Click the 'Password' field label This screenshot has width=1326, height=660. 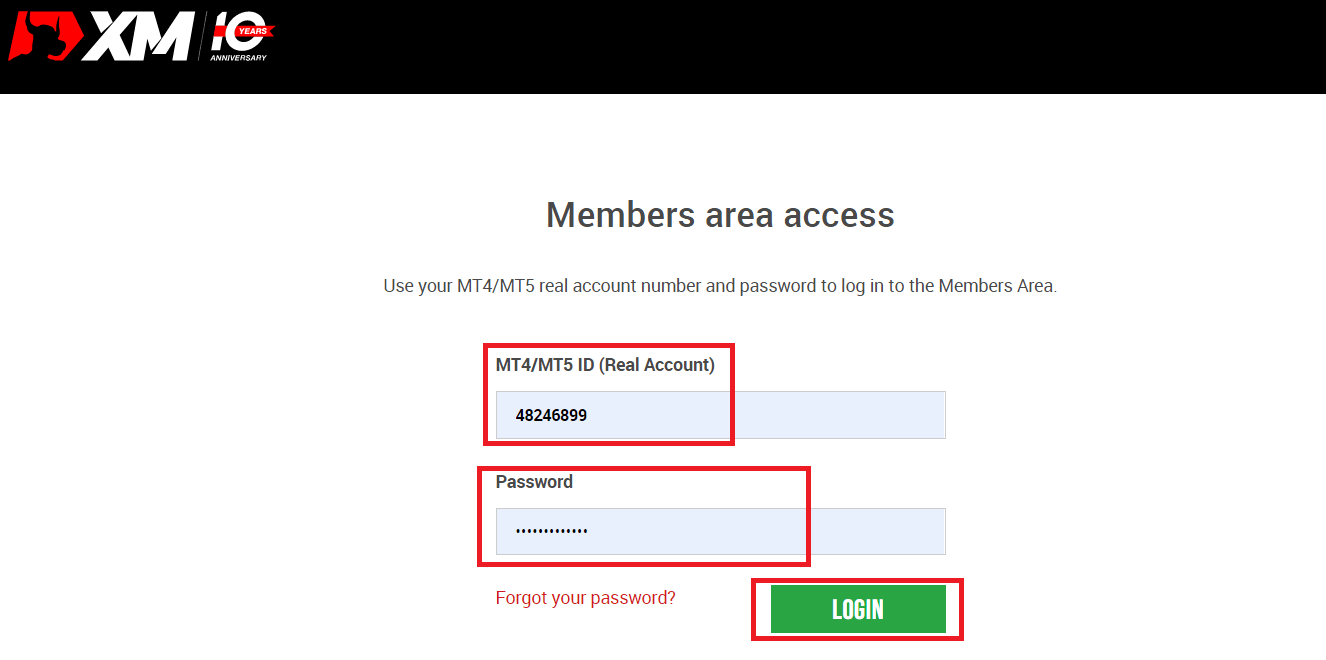534,481
